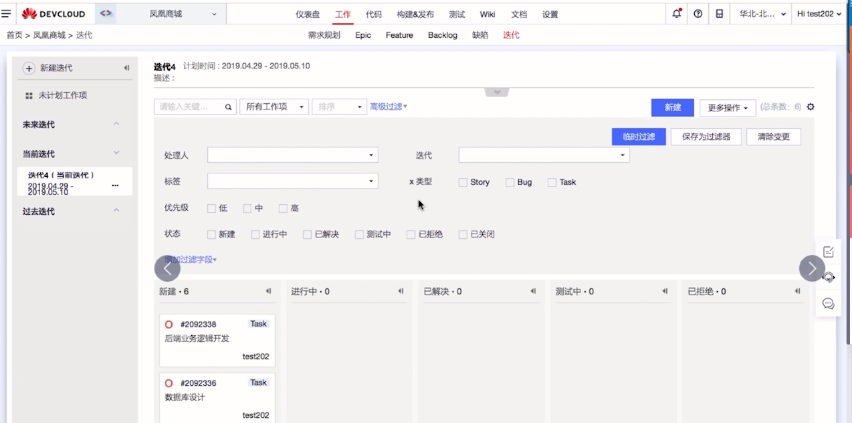The image size is (852, 423).
Task: Switch to the 构建&发布 tab
Action: (x=415, y=15)
